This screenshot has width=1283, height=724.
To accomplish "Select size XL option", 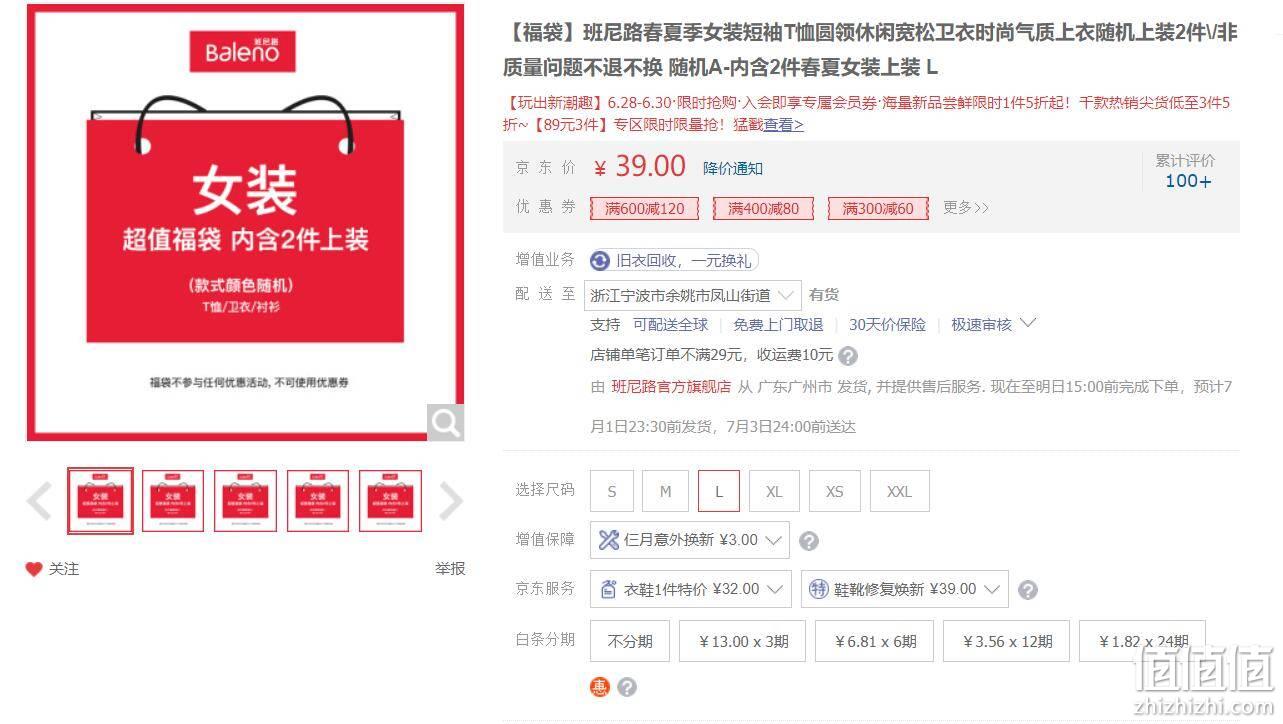I will coord(774,491).
